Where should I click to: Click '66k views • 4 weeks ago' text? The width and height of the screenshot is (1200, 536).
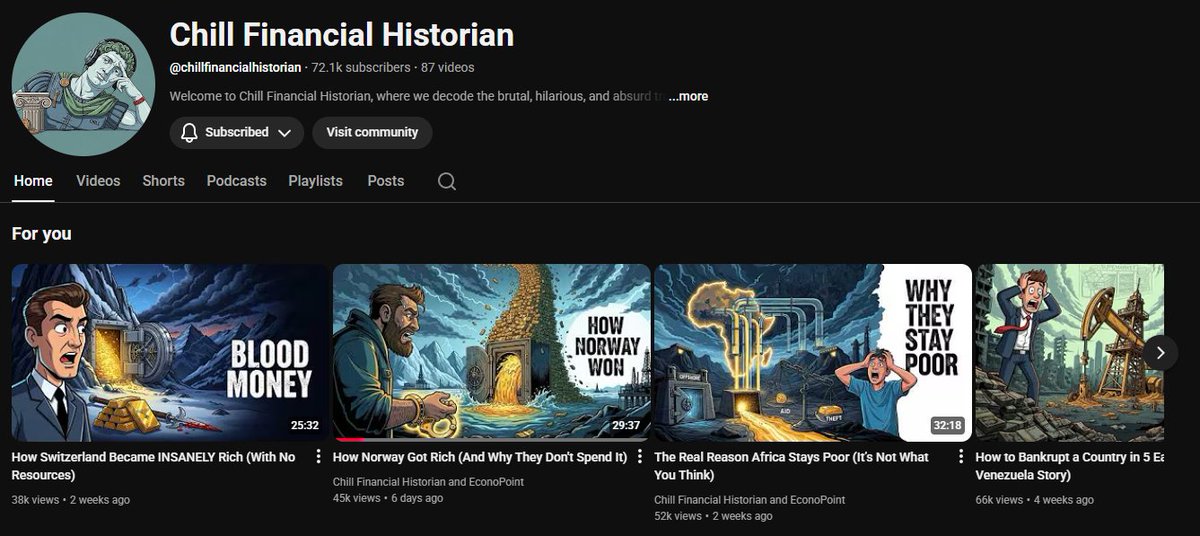[x=1034, y=499]
